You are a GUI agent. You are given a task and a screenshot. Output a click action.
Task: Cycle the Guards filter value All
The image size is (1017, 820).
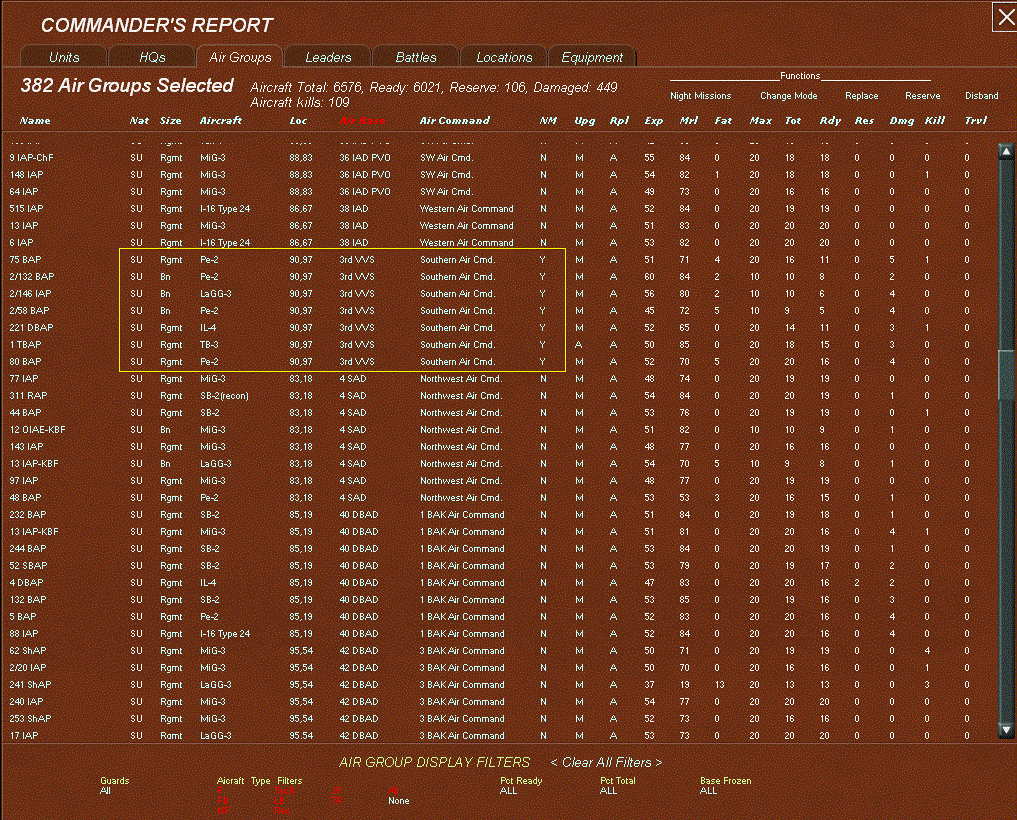click(x=105, y=790)
